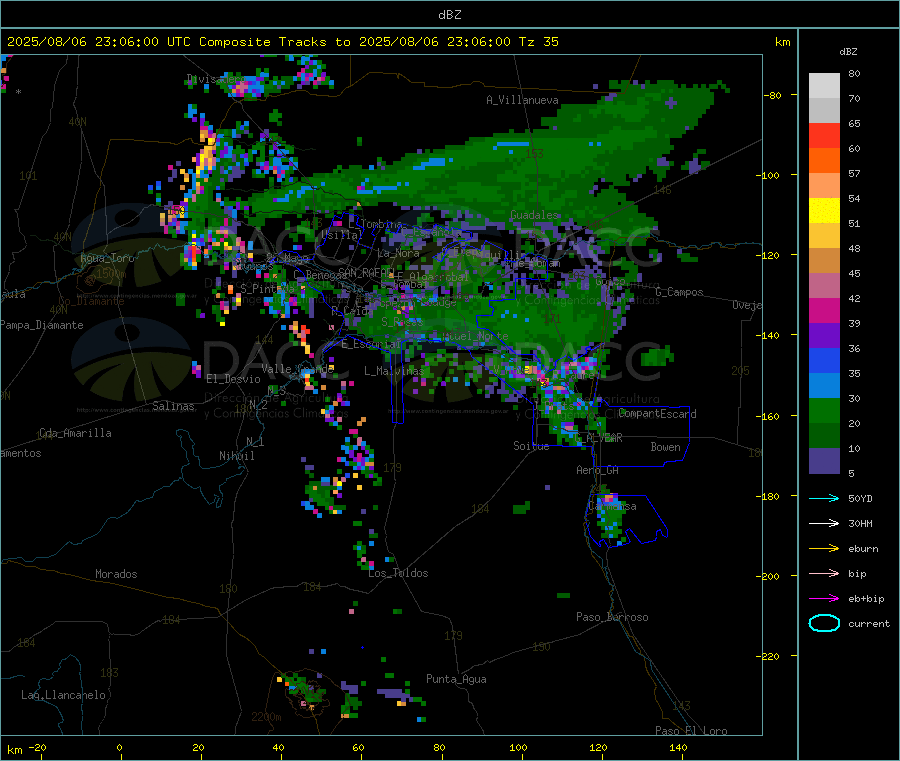Click the cyan 50YD arrow icon

(824, 498)
